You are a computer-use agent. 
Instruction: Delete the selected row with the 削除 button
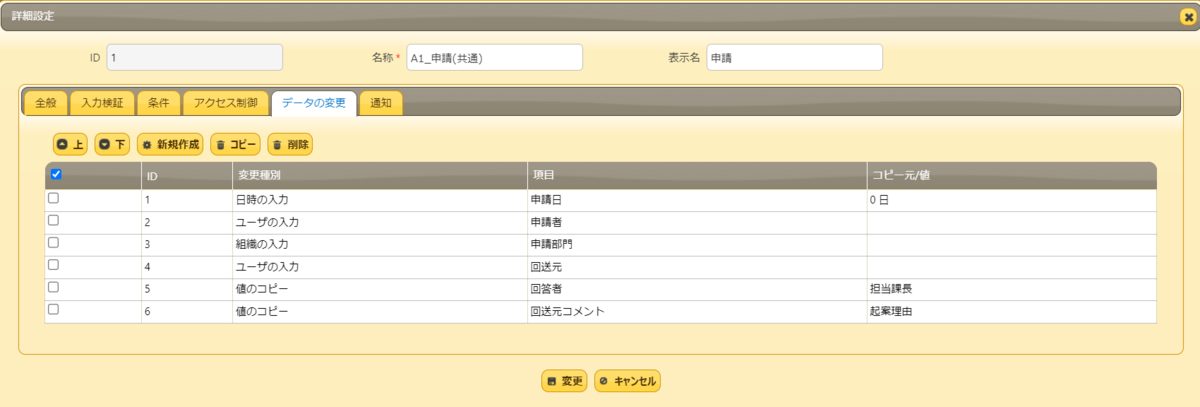point(291,144)
